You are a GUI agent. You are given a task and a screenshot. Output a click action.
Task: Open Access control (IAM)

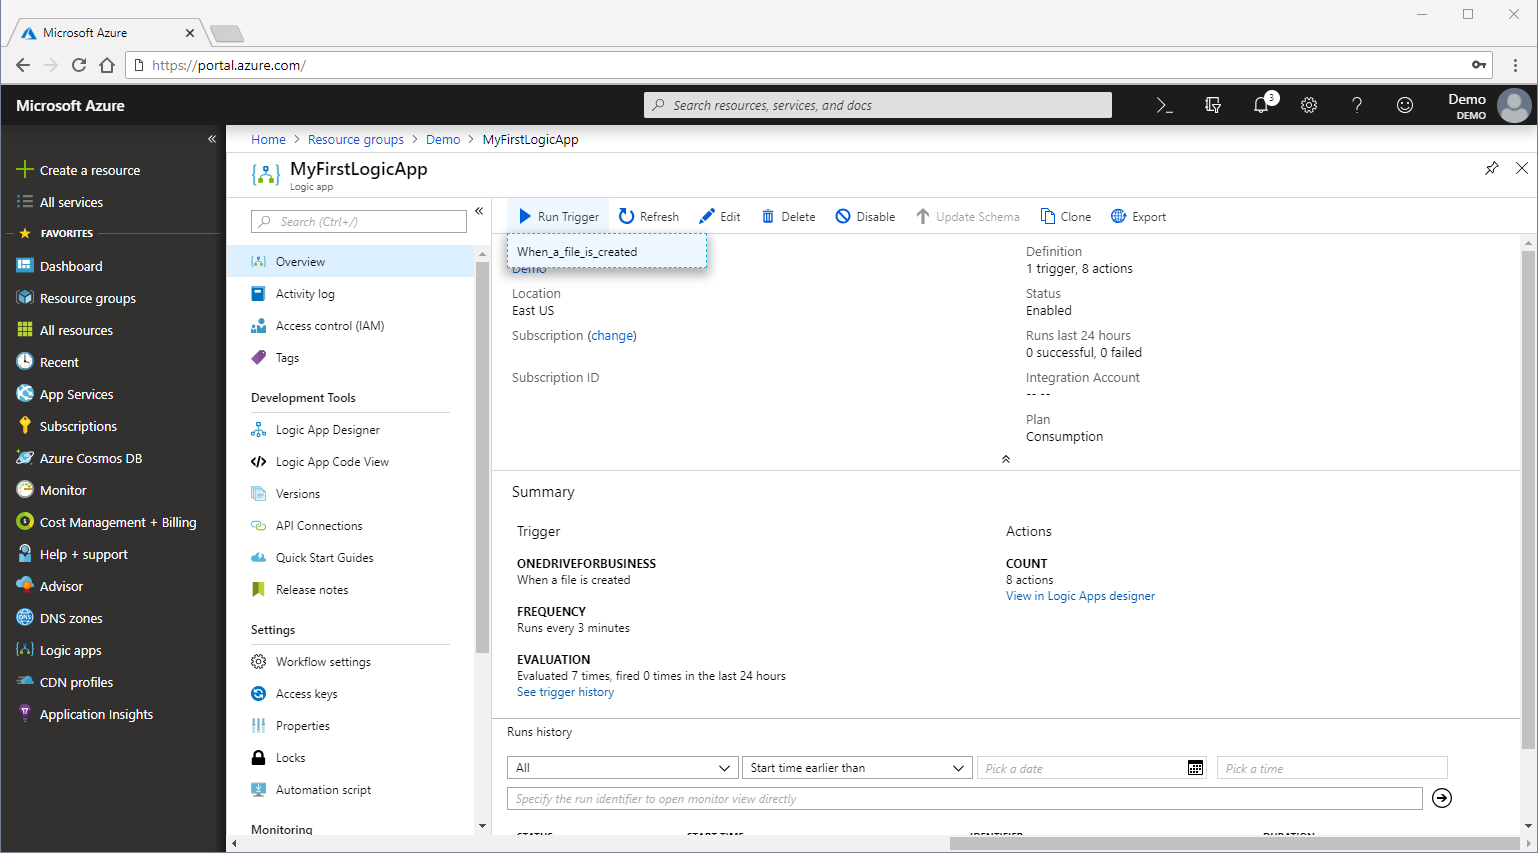point(350,326)
